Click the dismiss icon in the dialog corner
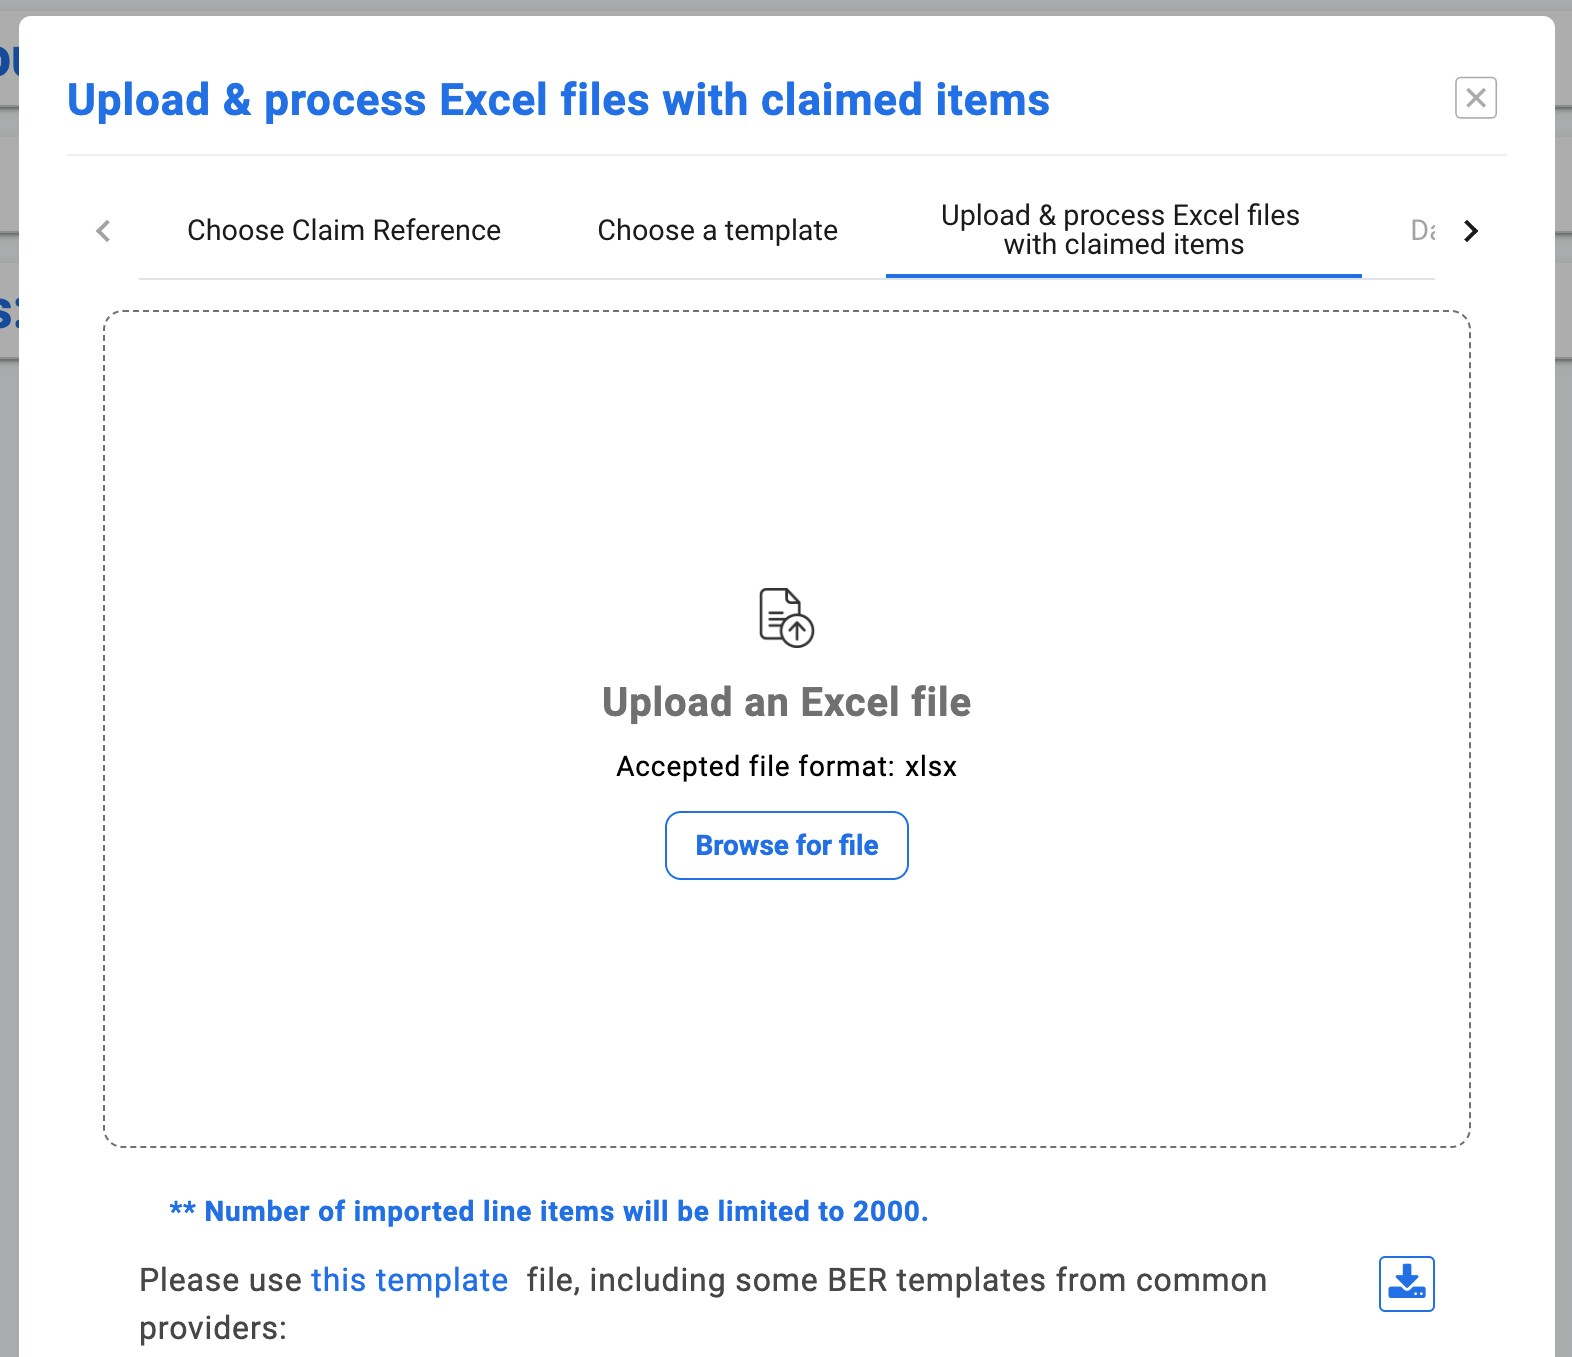This screenshot has height=1357, width=1572. [1476, 99]
